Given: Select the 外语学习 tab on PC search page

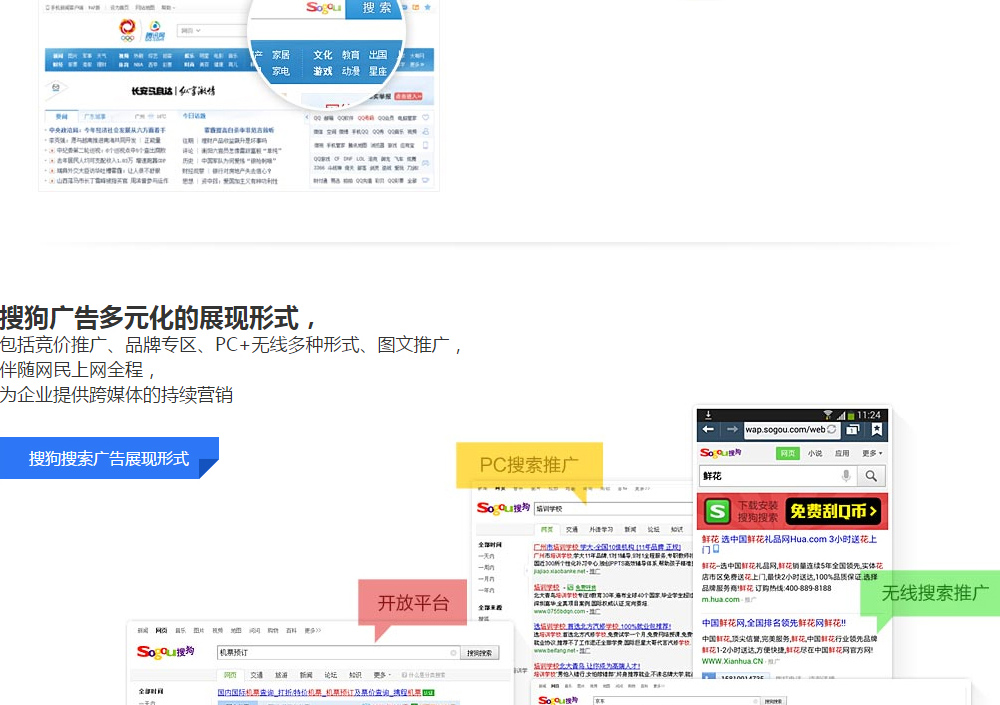Looking at the screenshot, I should [x=601, y=530].
